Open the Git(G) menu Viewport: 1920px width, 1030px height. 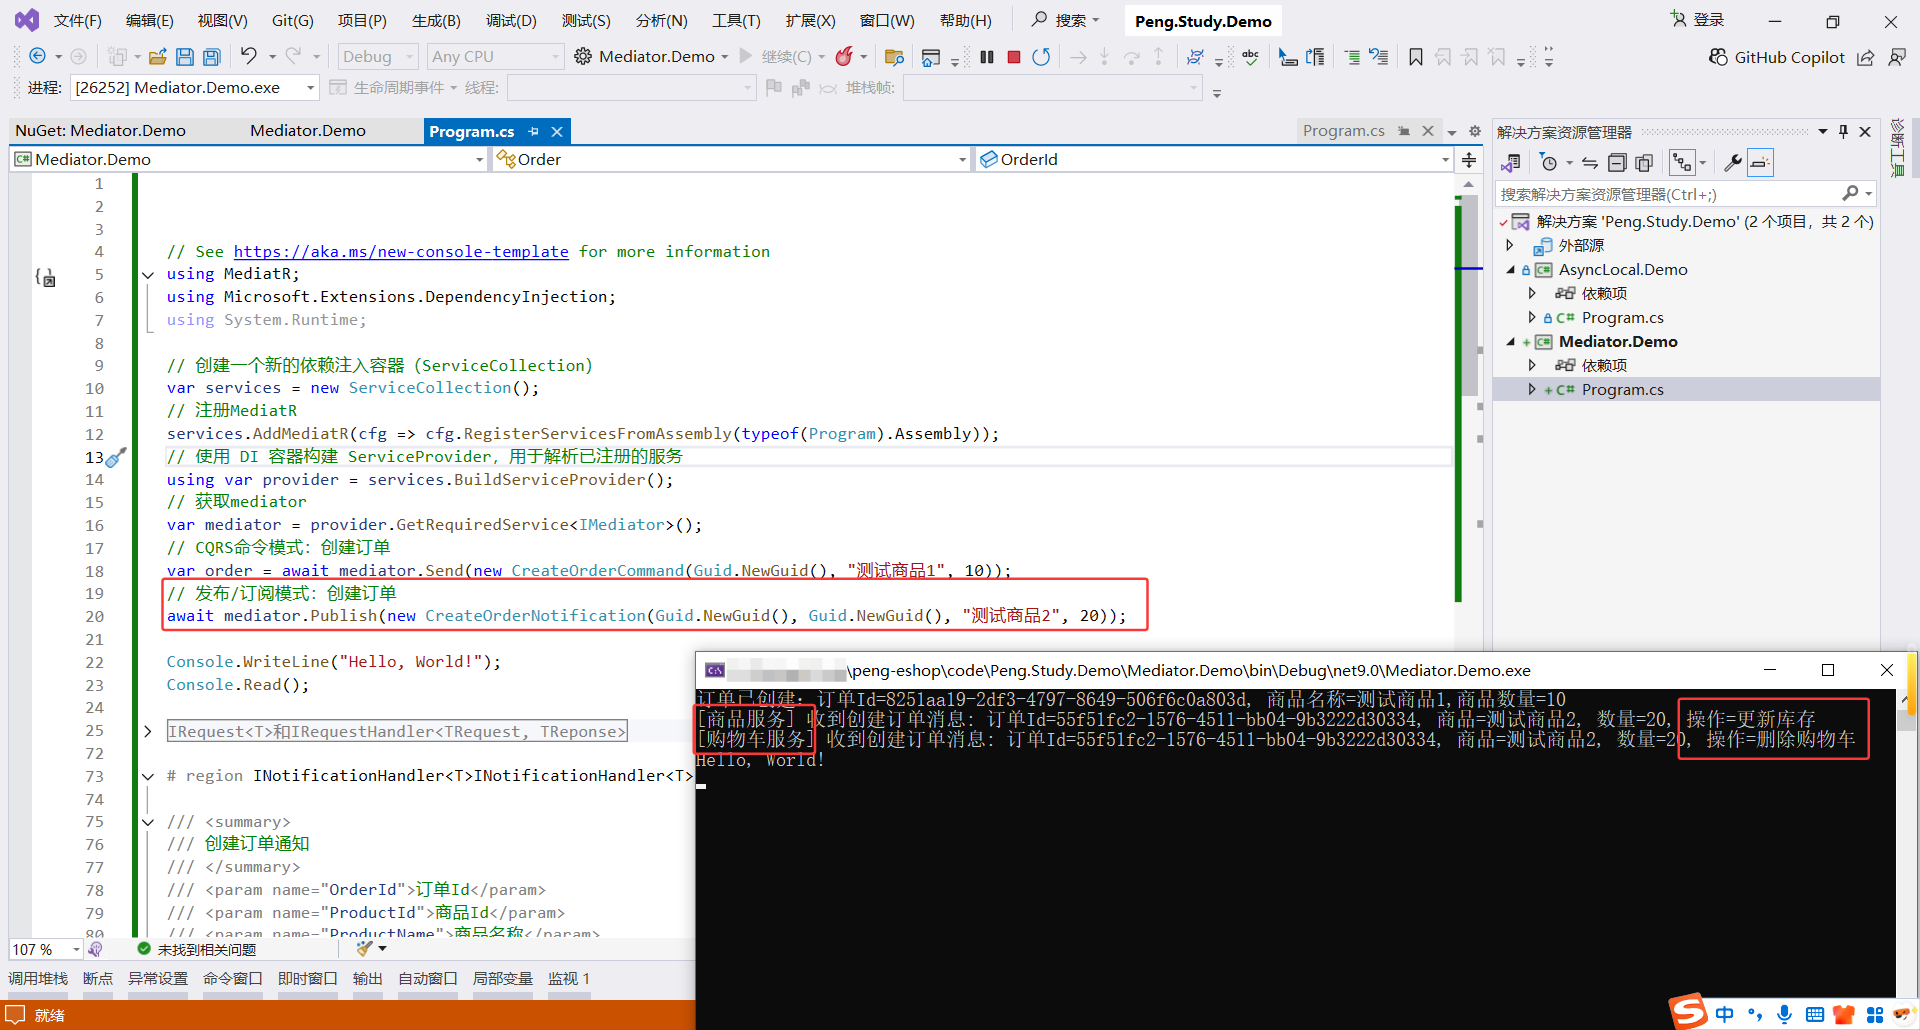coord(293,21)
